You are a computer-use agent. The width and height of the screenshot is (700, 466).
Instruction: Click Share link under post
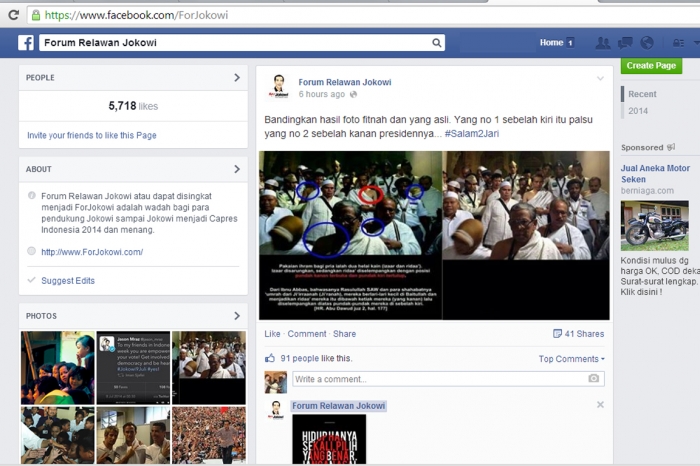[344, 334]
